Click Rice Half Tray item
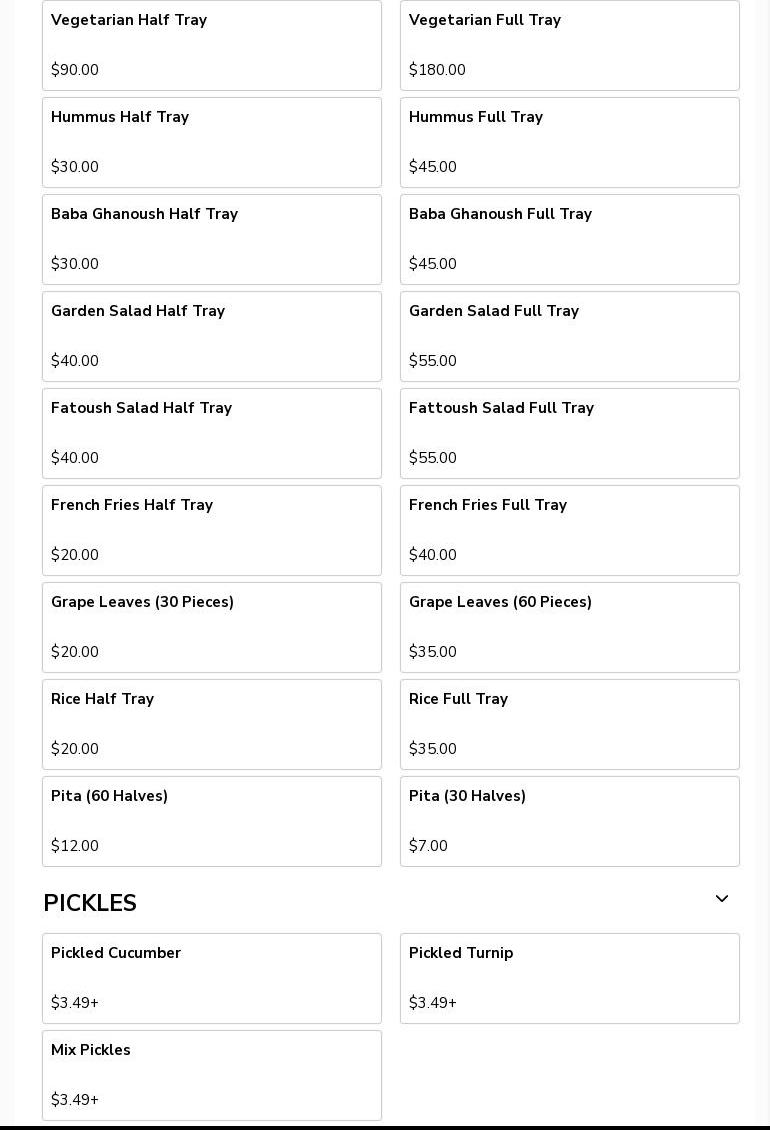The width and height of the screenshot is (770, 1130). click(212, 724)
